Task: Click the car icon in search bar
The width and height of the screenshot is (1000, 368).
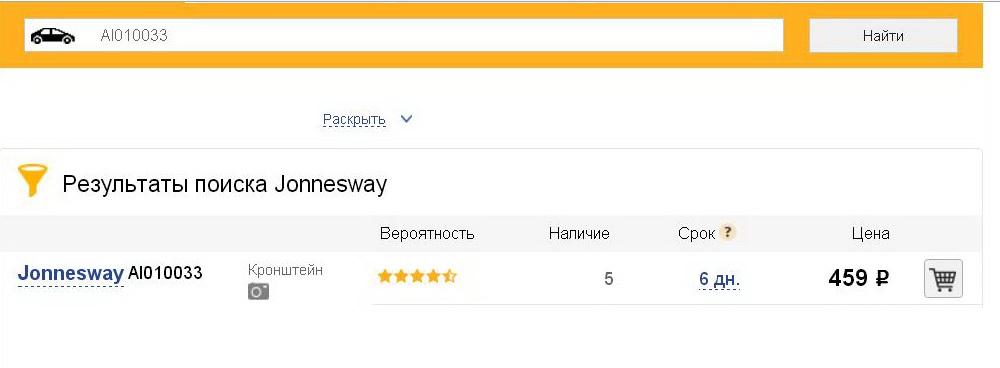Action: (x=53, y=36)
